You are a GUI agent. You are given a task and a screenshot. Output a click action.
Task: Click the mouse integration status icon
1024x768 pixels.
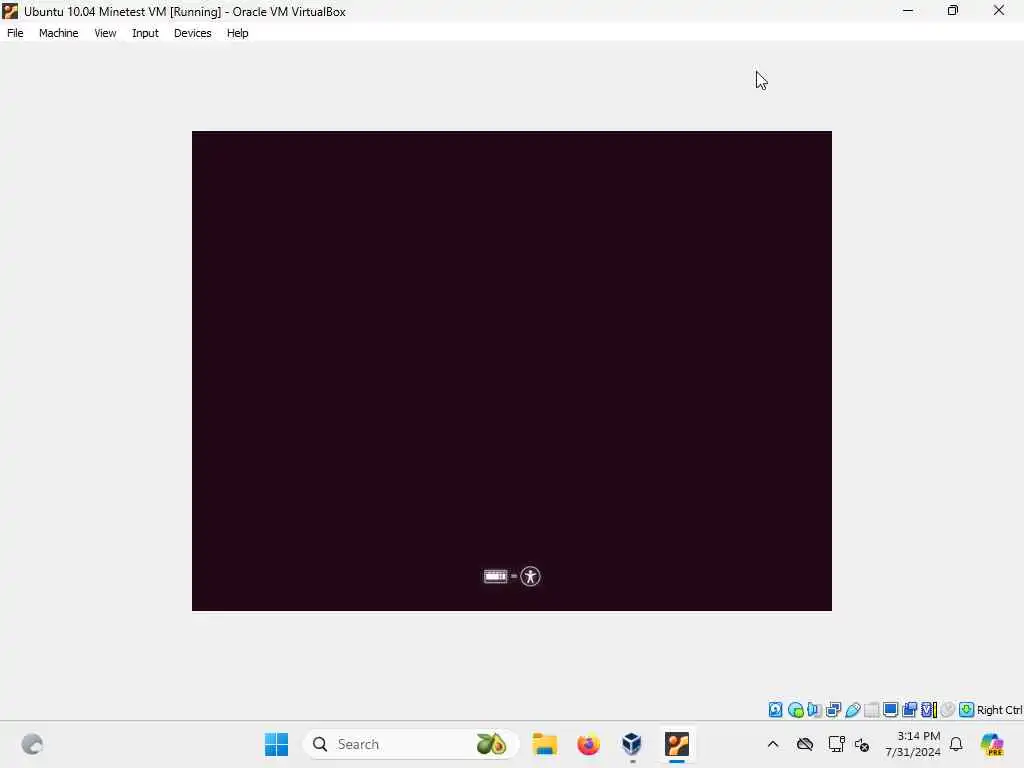click(x=948, y=709)
